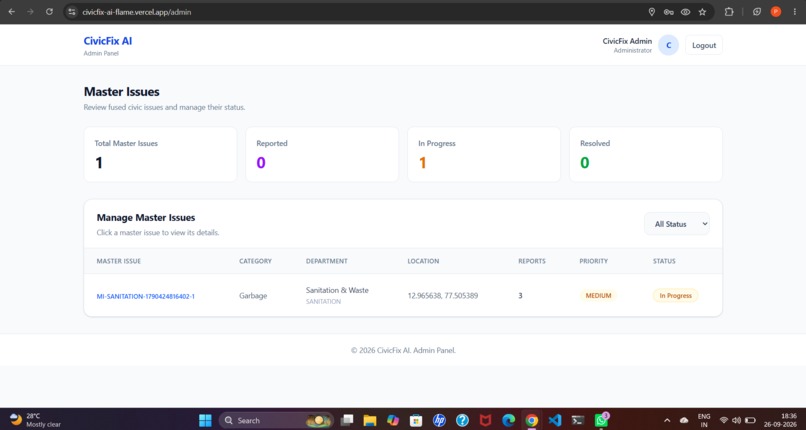Open Microsoft Edge from the taskbar
The width and height of the screenshot is (806, 430).
[508, 420]
